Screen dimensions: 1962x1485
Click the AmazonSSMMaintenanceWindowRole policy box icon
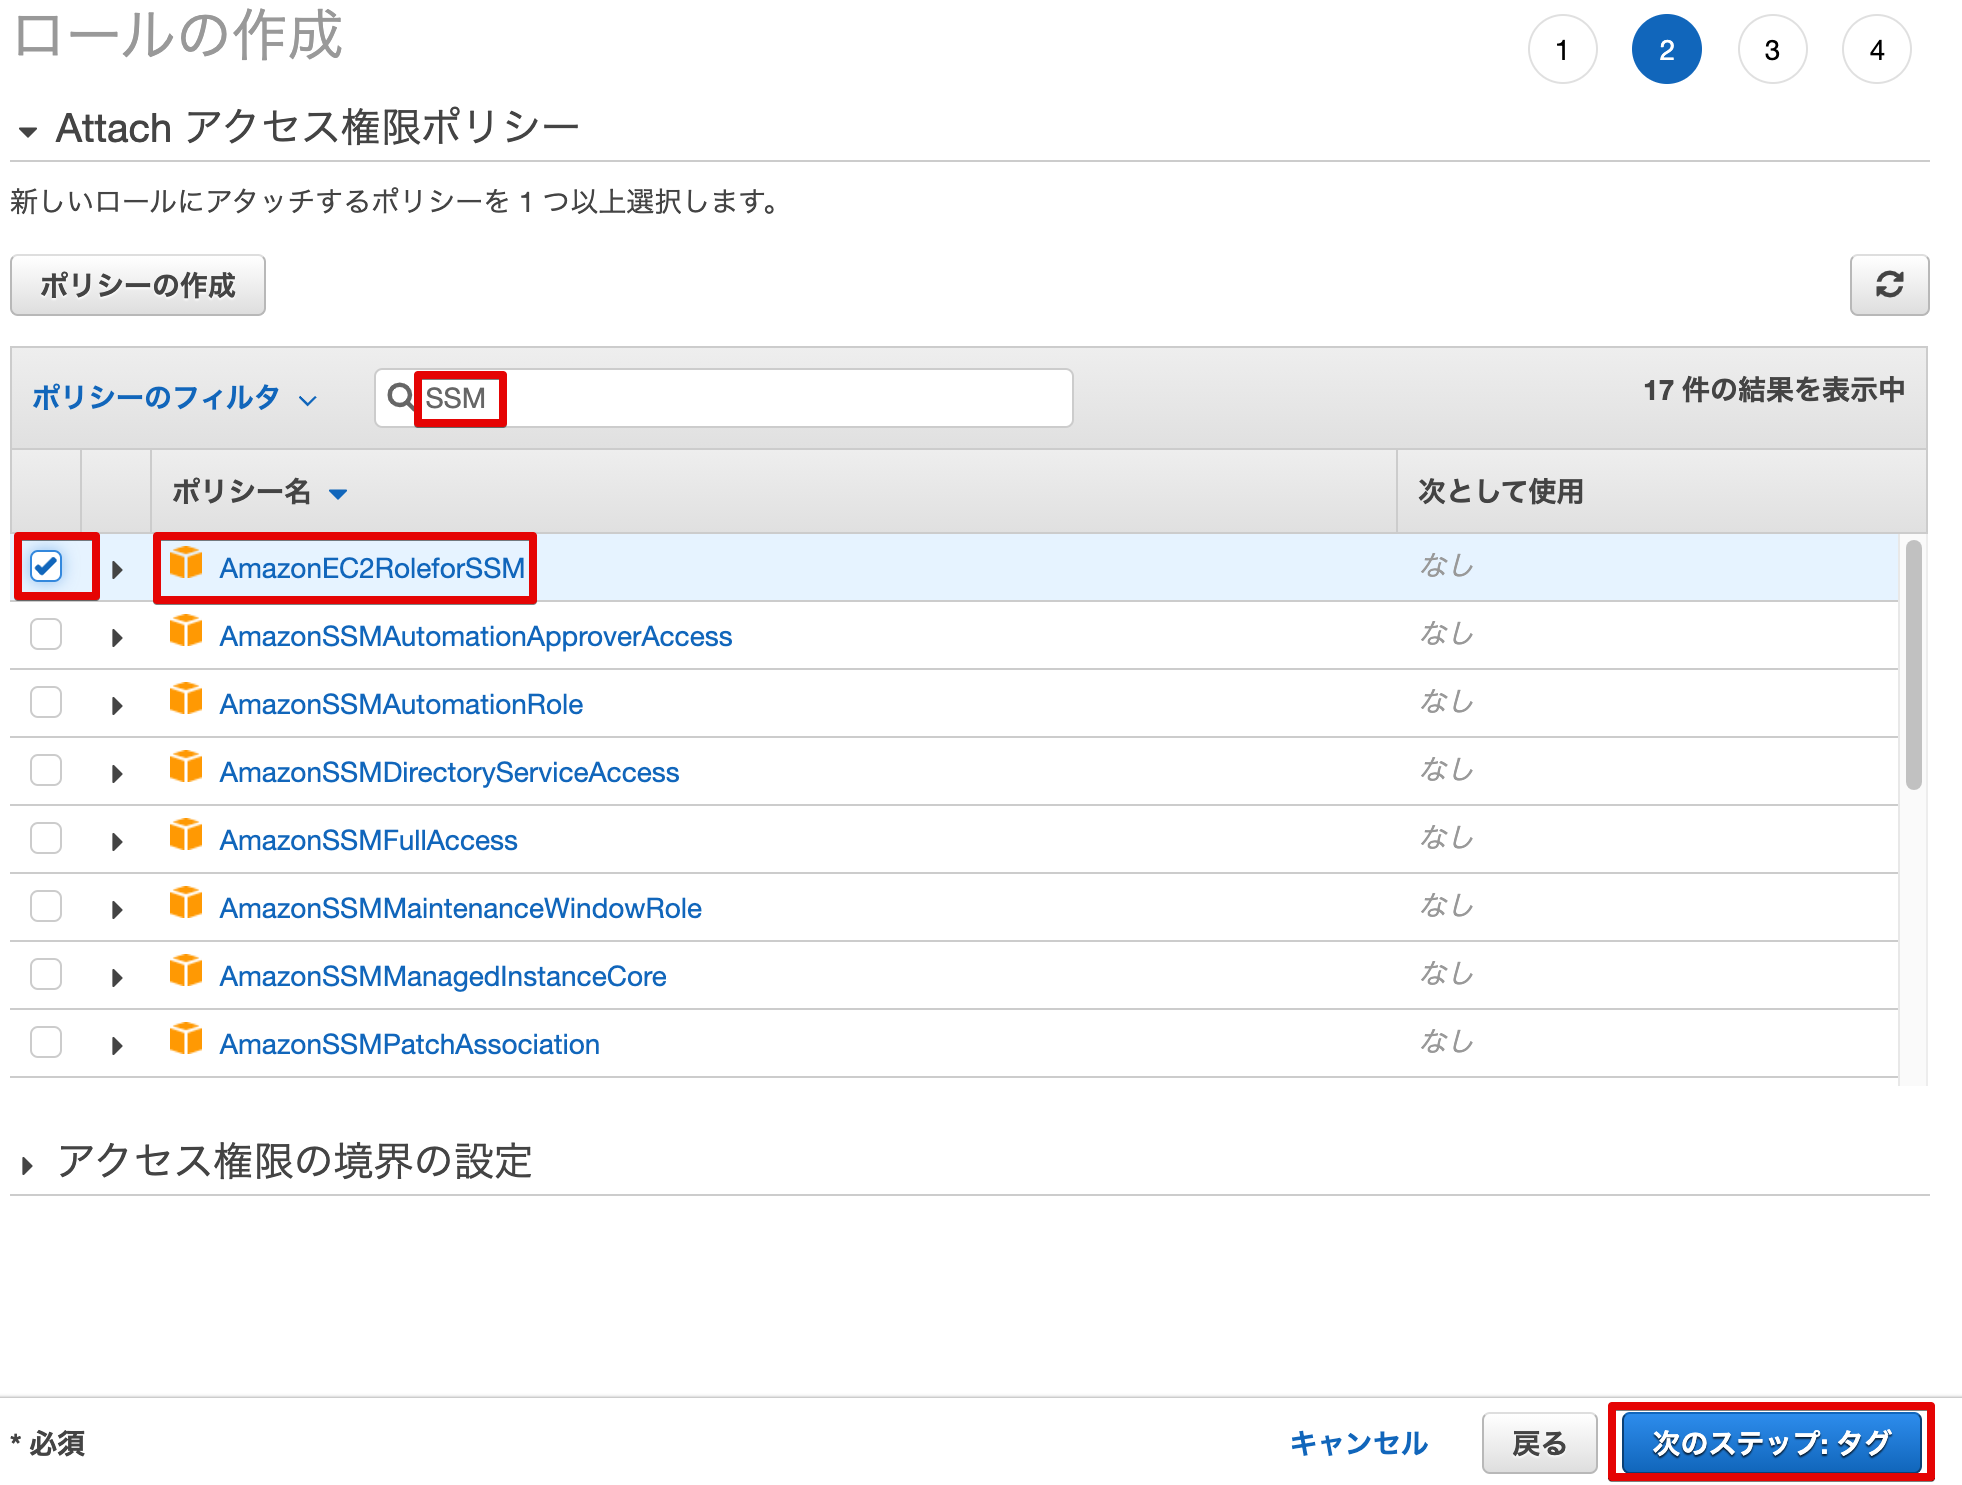pos(186,904)
